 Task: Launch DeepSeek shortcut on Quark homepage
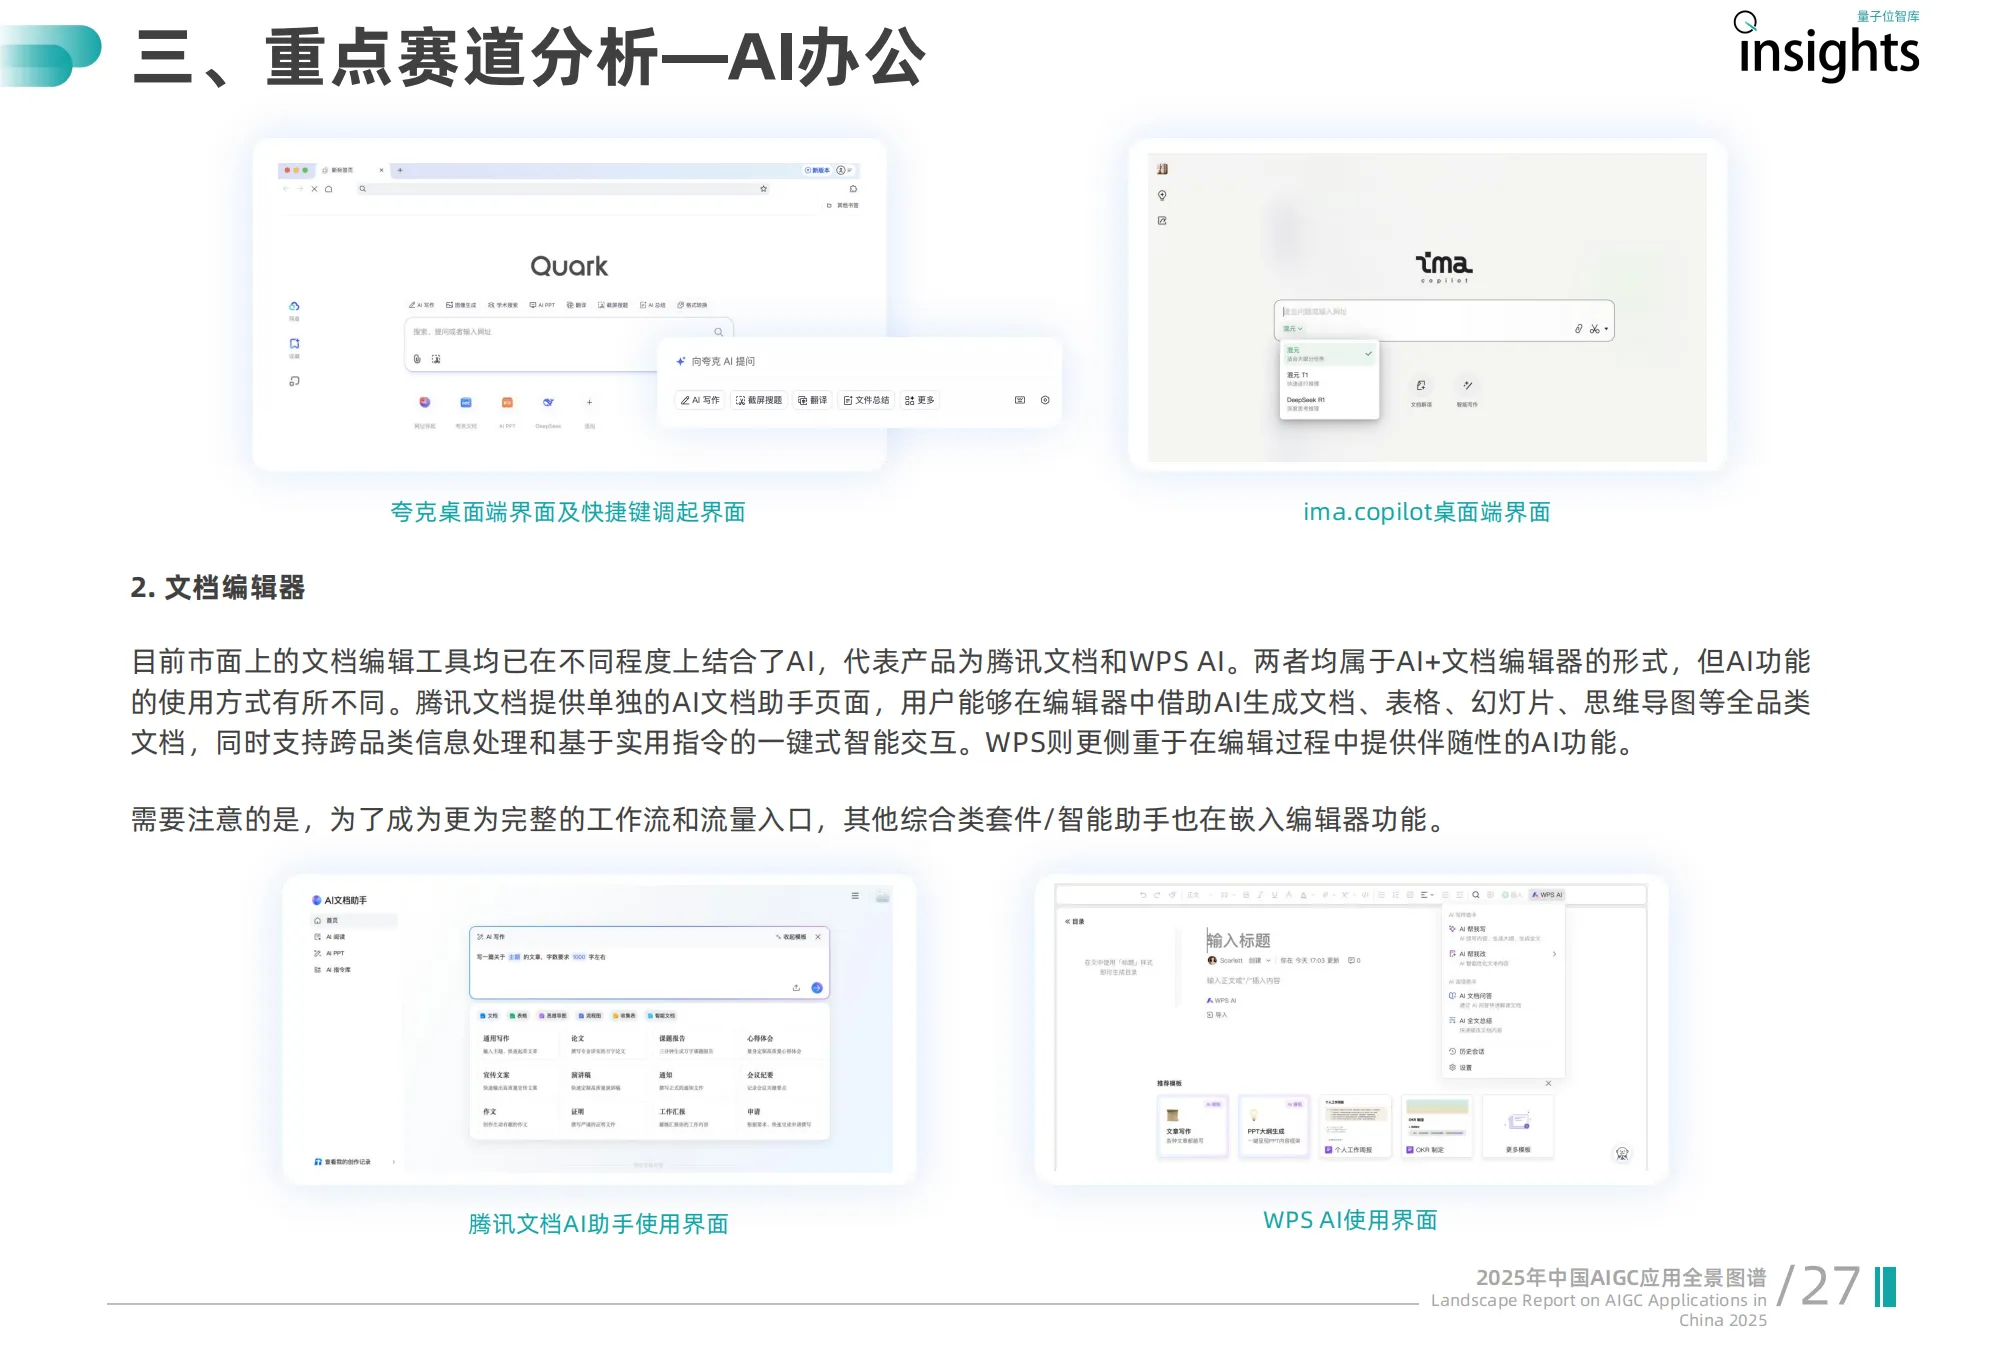(549, 402)
